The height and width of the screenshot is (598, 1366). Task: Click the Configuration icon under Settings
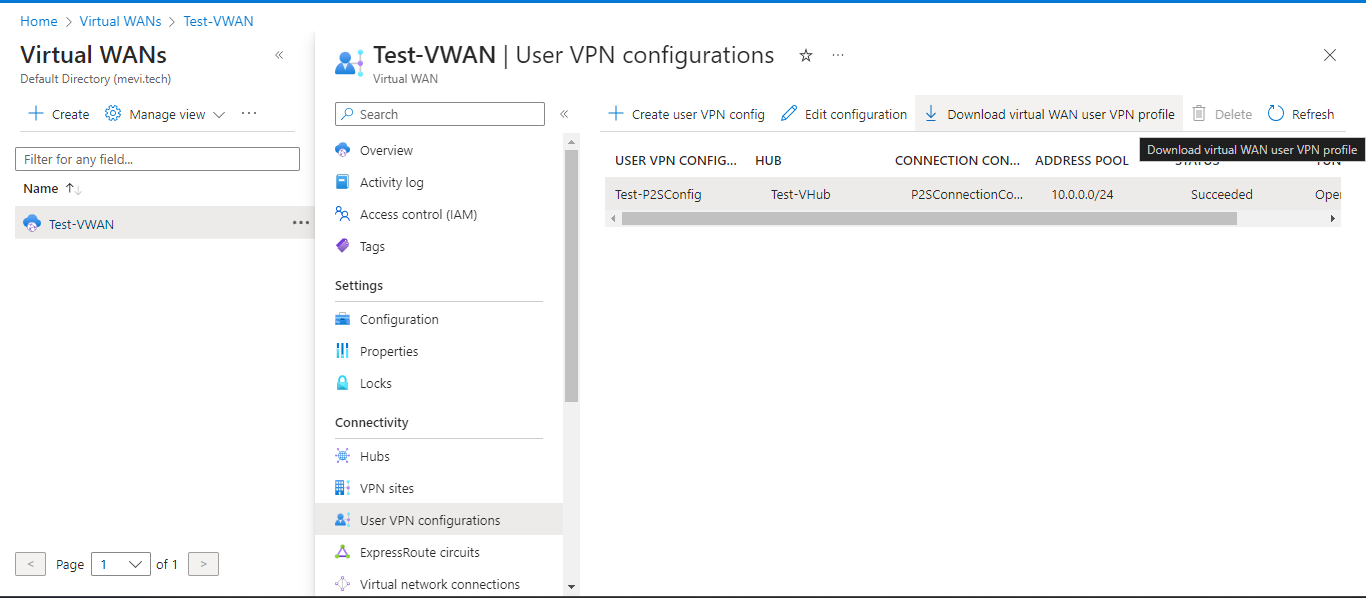click(x=343, y=319)
